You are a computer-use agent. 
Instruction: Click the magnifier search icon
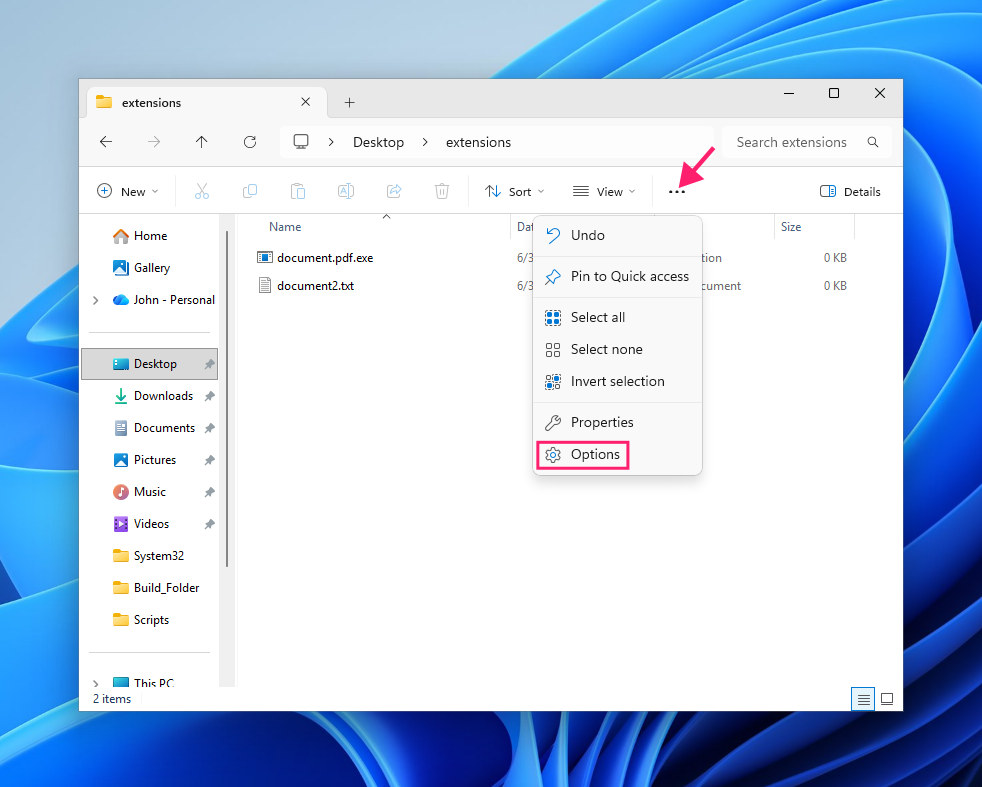pyautogui.click(x=873, y=142)
